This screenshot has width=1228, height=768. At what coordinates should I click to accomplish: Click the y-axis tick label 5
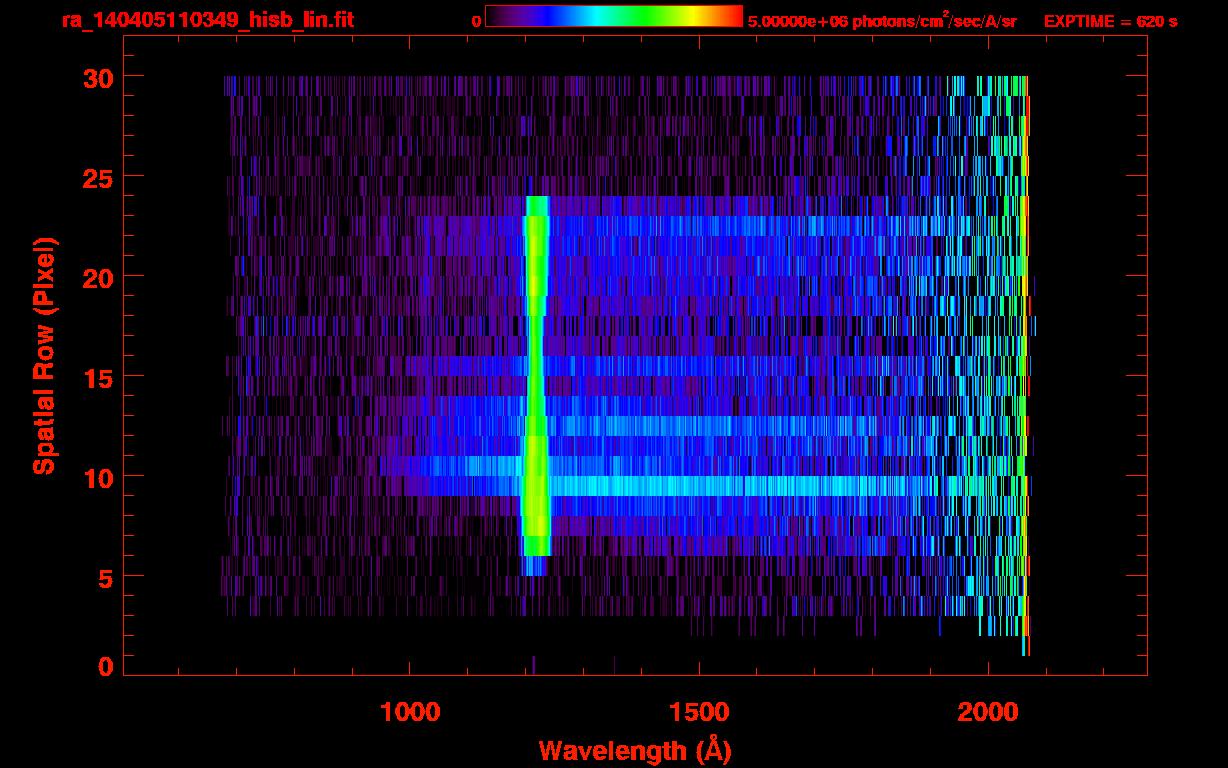[x=106, y=577]
